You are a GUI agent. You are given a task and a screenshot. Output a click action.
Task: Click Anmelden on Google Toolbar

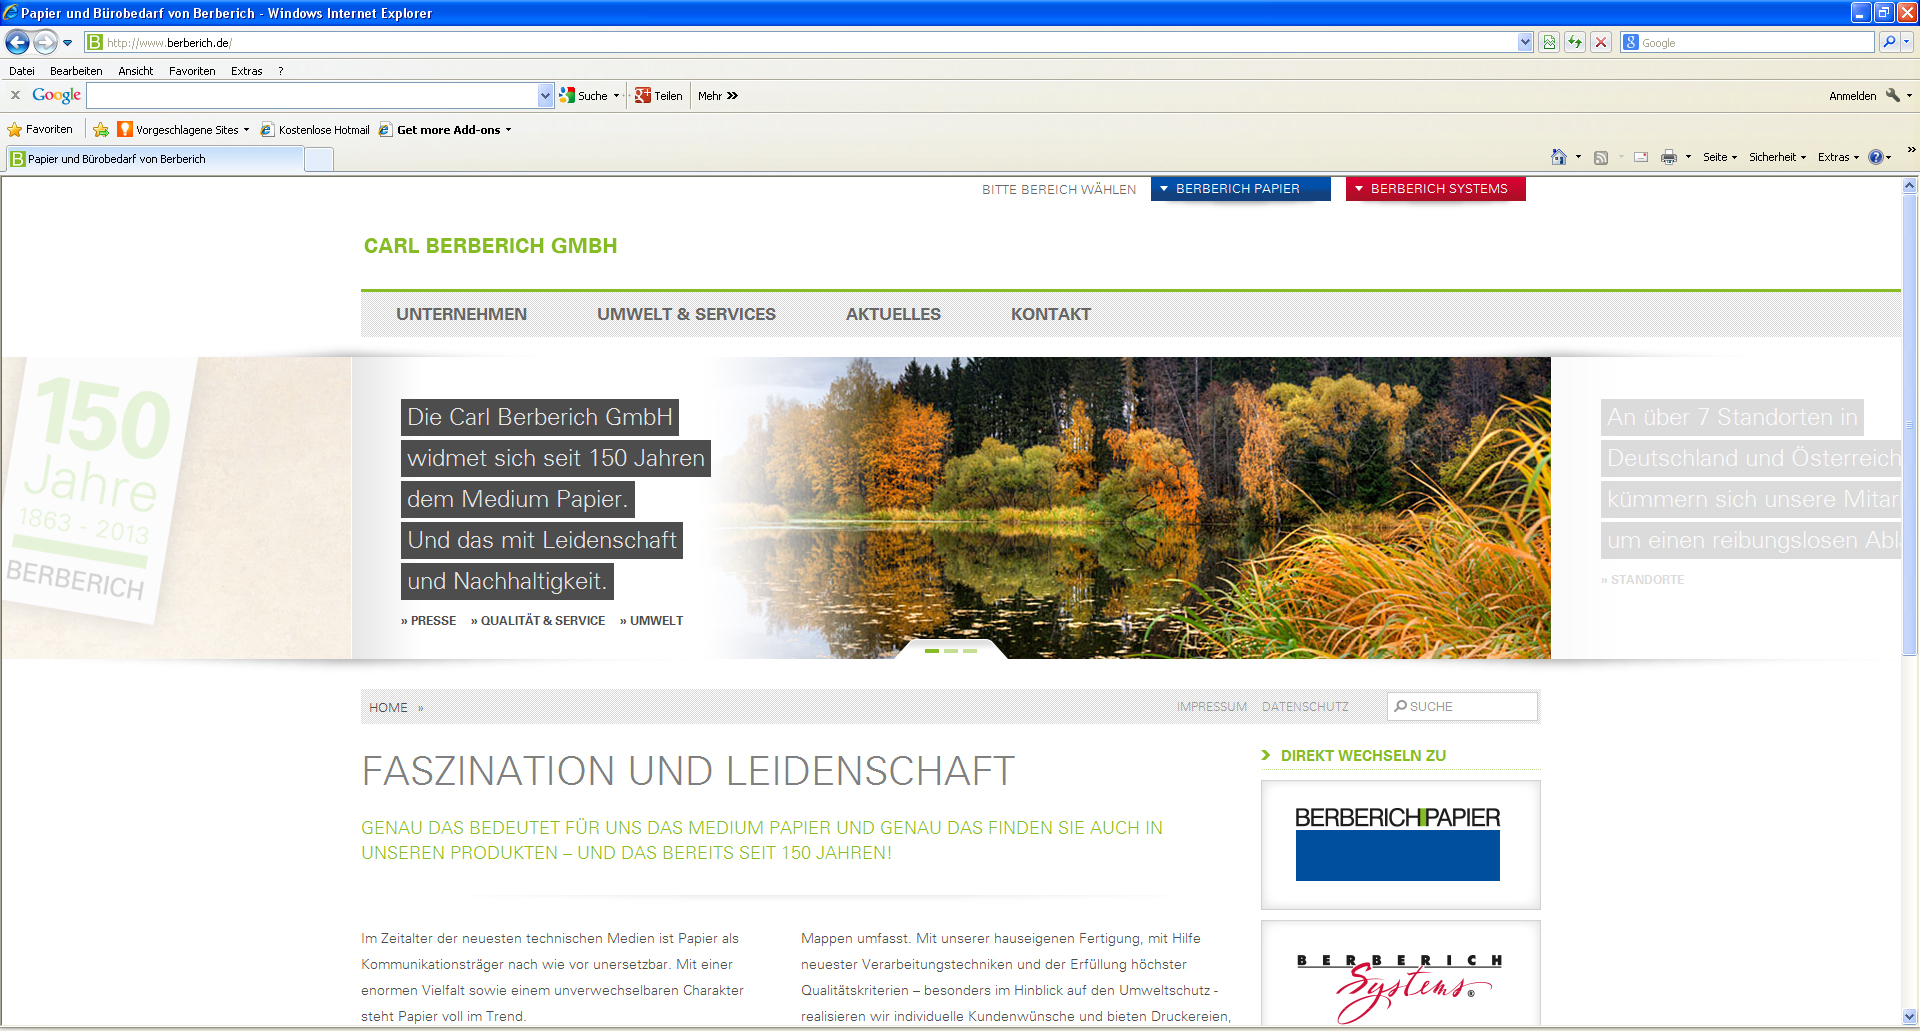click(1852, 96)
